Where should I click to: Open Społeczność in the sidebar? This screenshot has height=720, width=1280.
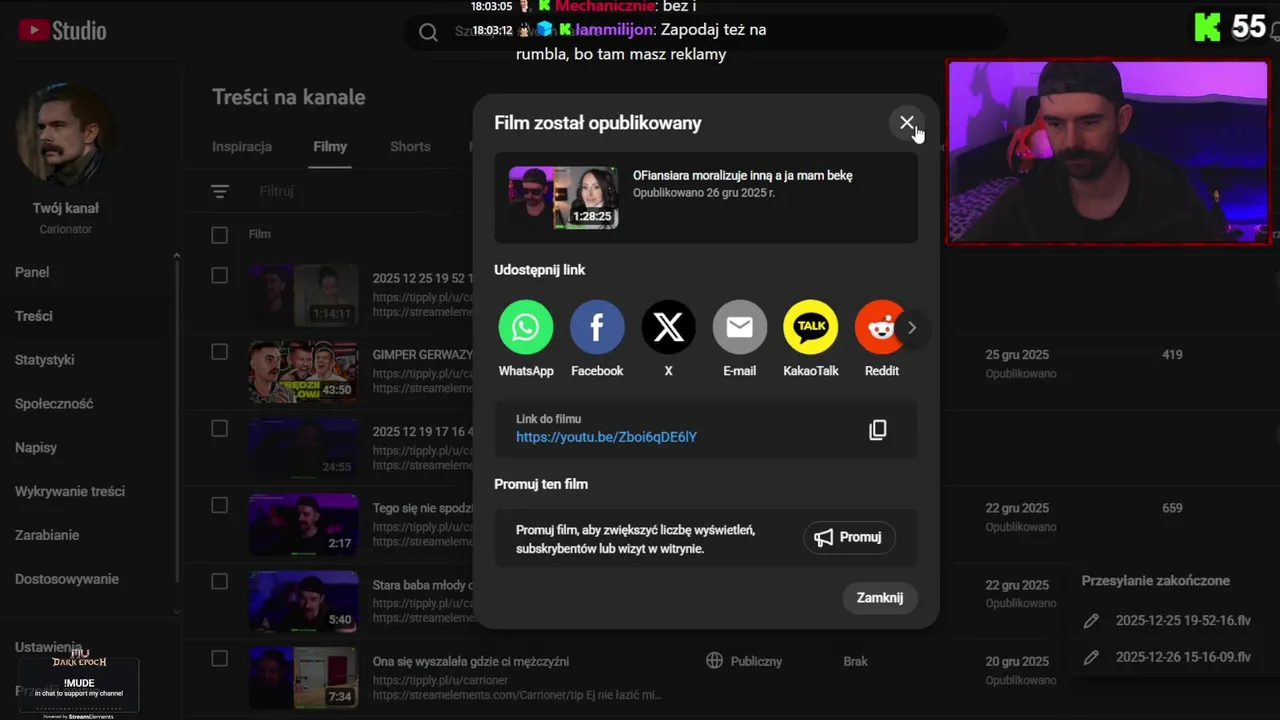click(54, 404)
